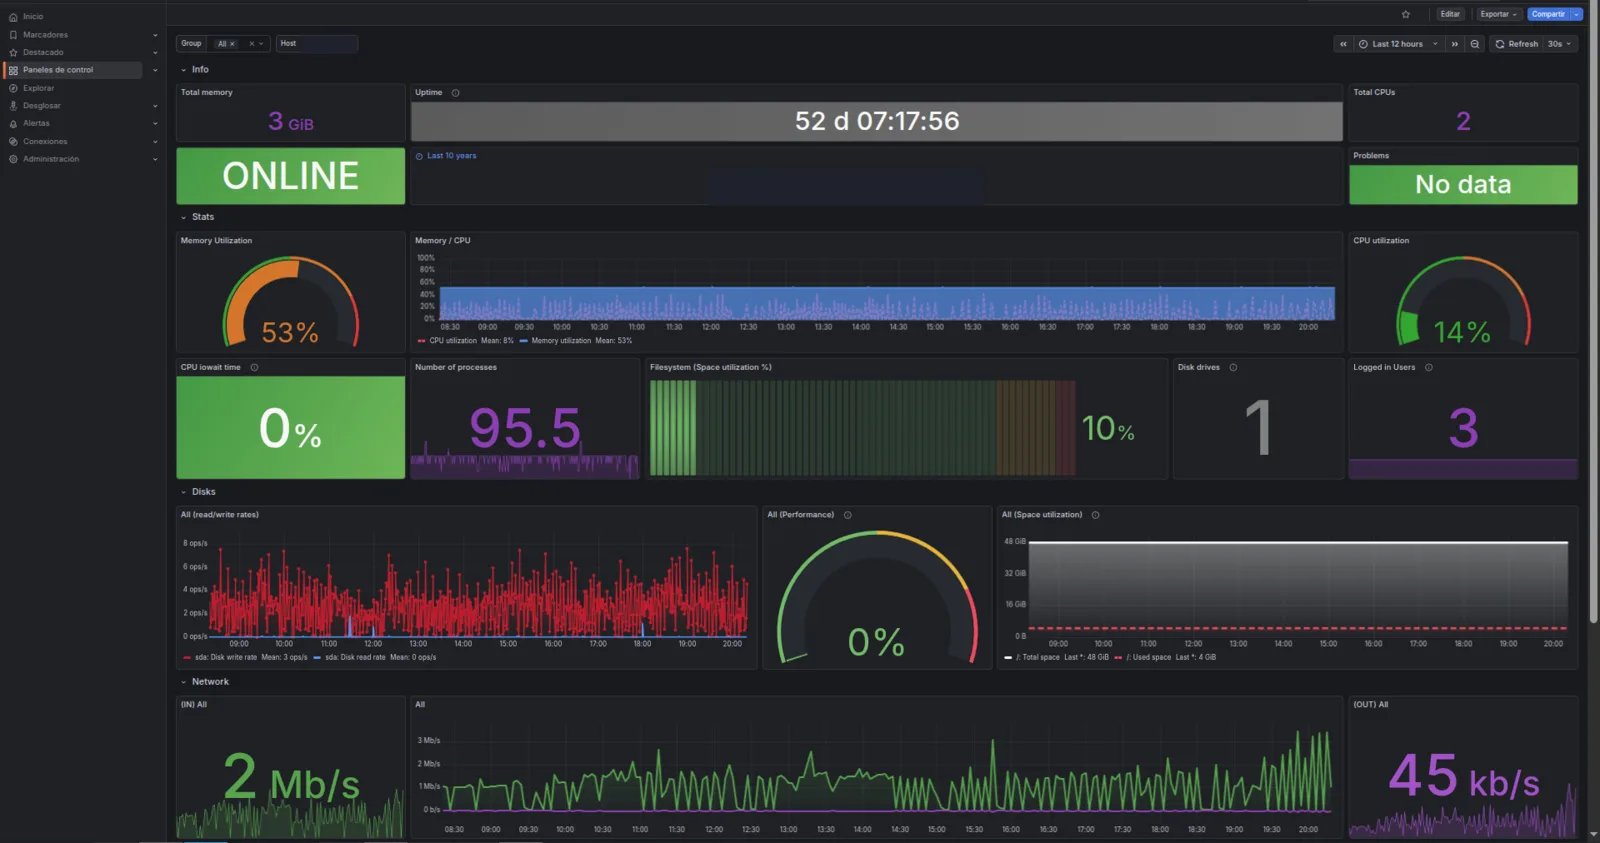The image size is (1600, 843).
Task: Click the info icon on All (Performance)
Action: [x=848, y=515]
